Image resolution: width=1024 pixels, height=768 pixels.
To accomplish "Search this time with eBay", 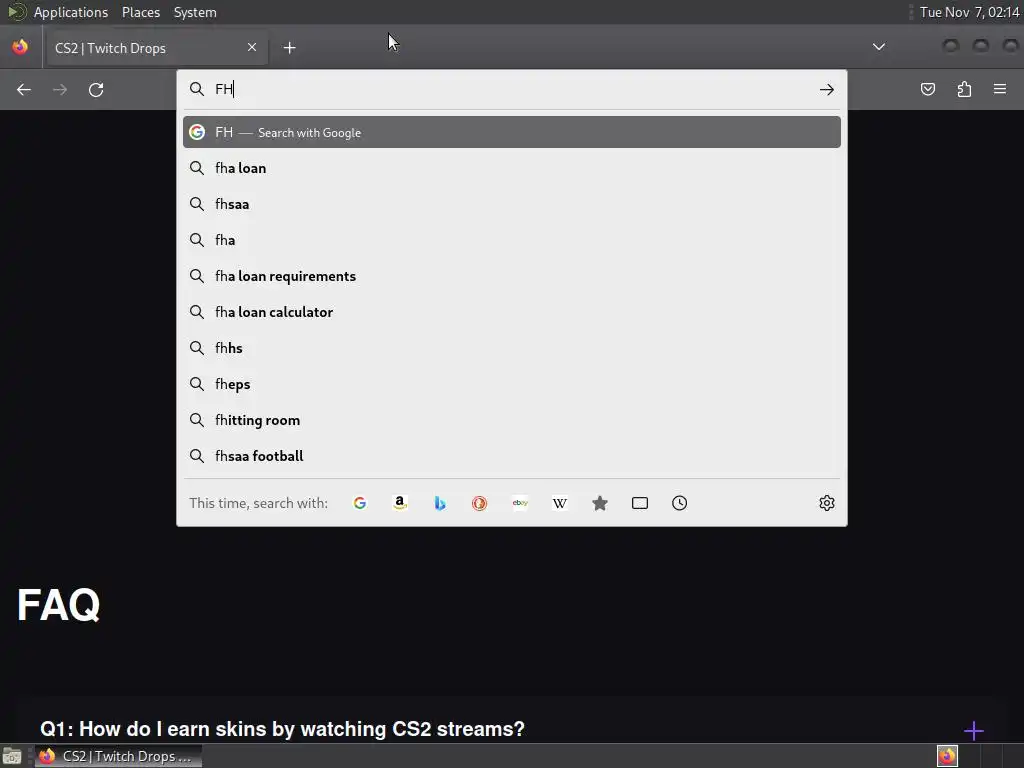I will pos(520,503).
